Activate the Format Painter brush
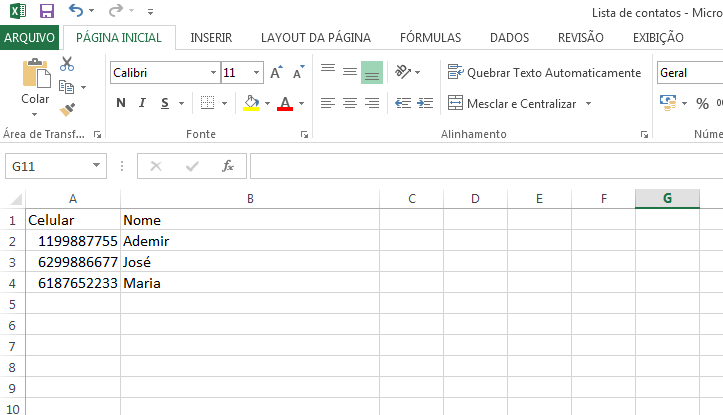Screen dimensions: 723x415 (67, 110)
